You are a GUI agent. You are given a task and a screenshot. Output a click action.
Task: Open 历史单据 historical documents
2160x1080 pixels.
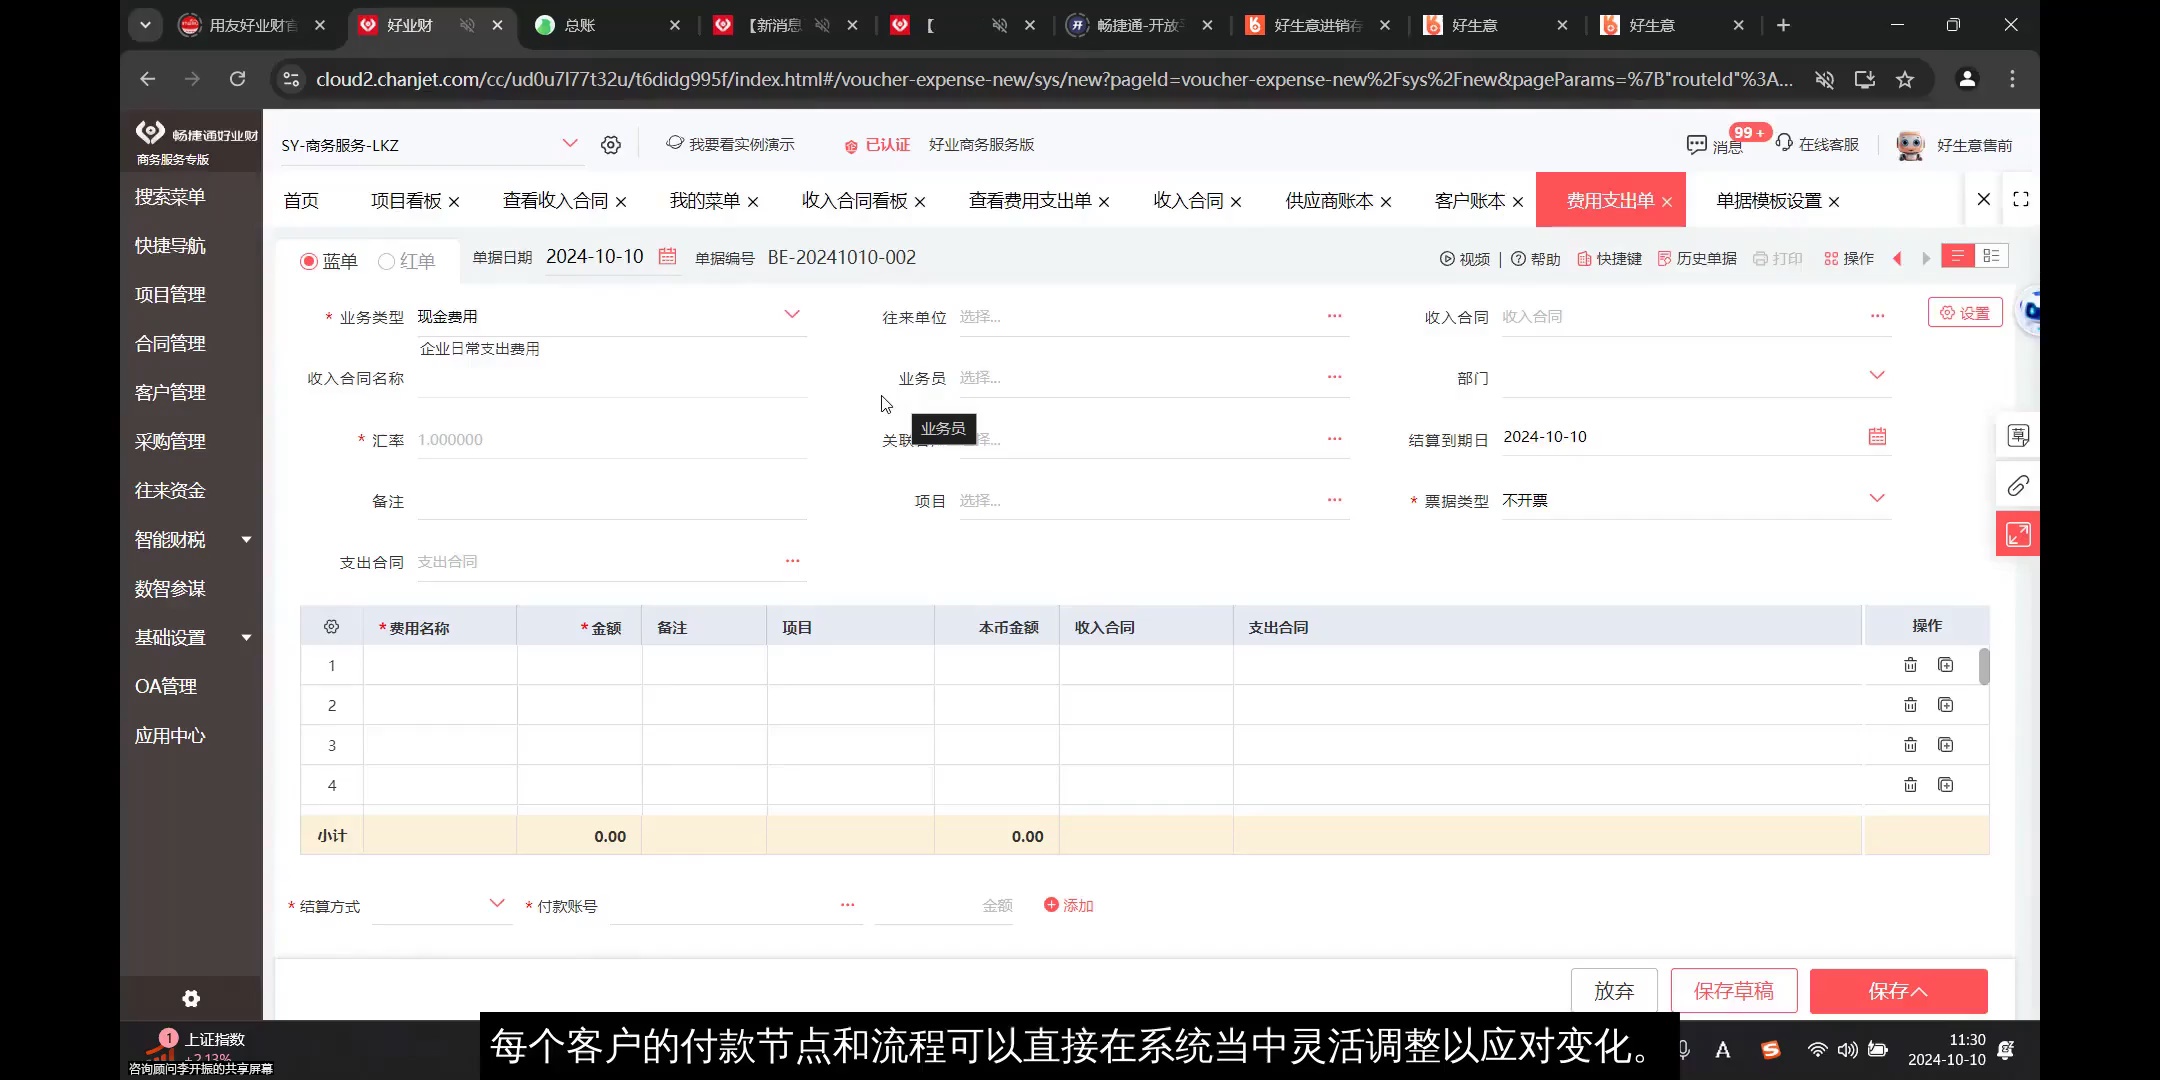(1697, 258)
